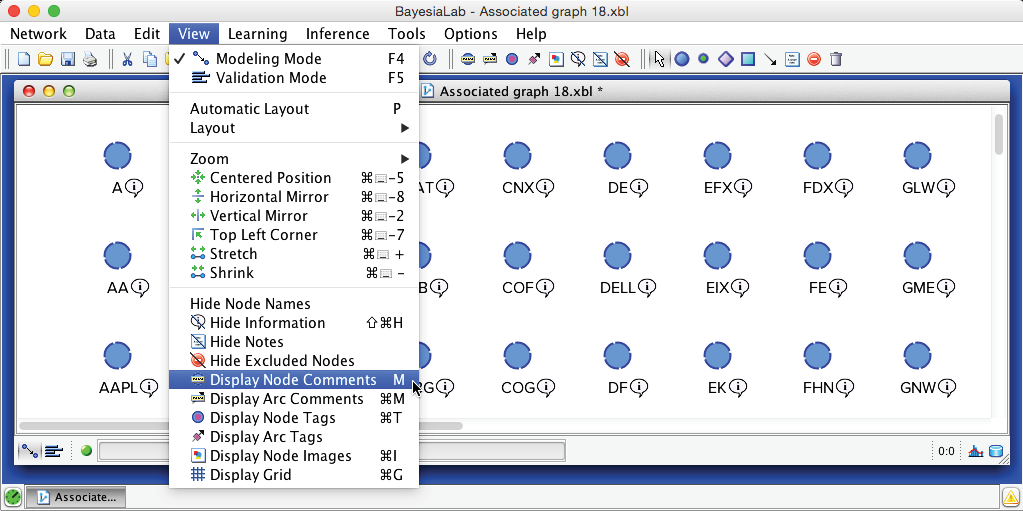The width and height of the screenshot is (1023, 511).
Task: Click the info icon beside node AAPL
Action: [147, 388]
